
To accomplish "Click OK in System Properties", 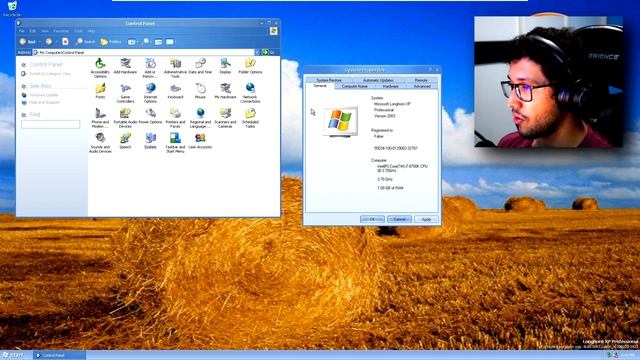I will tap(372, 219).
